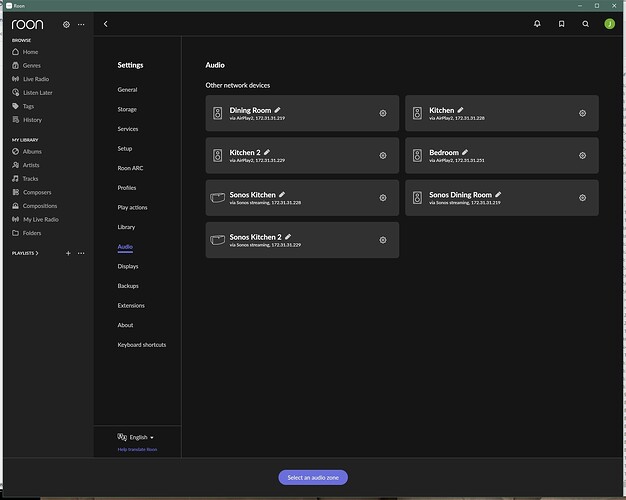Click the green user profile avatar
The width and height of the screenshot is (626, 500).
click(x=610, y=23)
